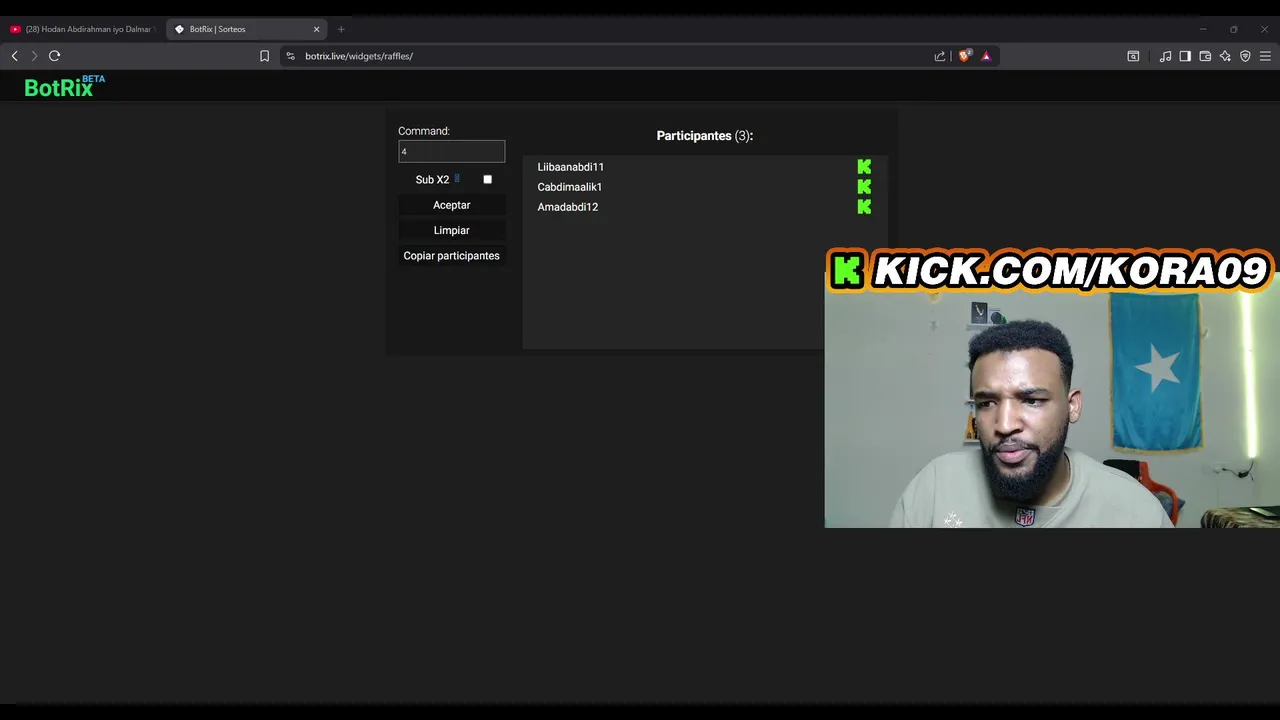Click Kick icon beside Liibaanabdi11

(x=864, y=167)
